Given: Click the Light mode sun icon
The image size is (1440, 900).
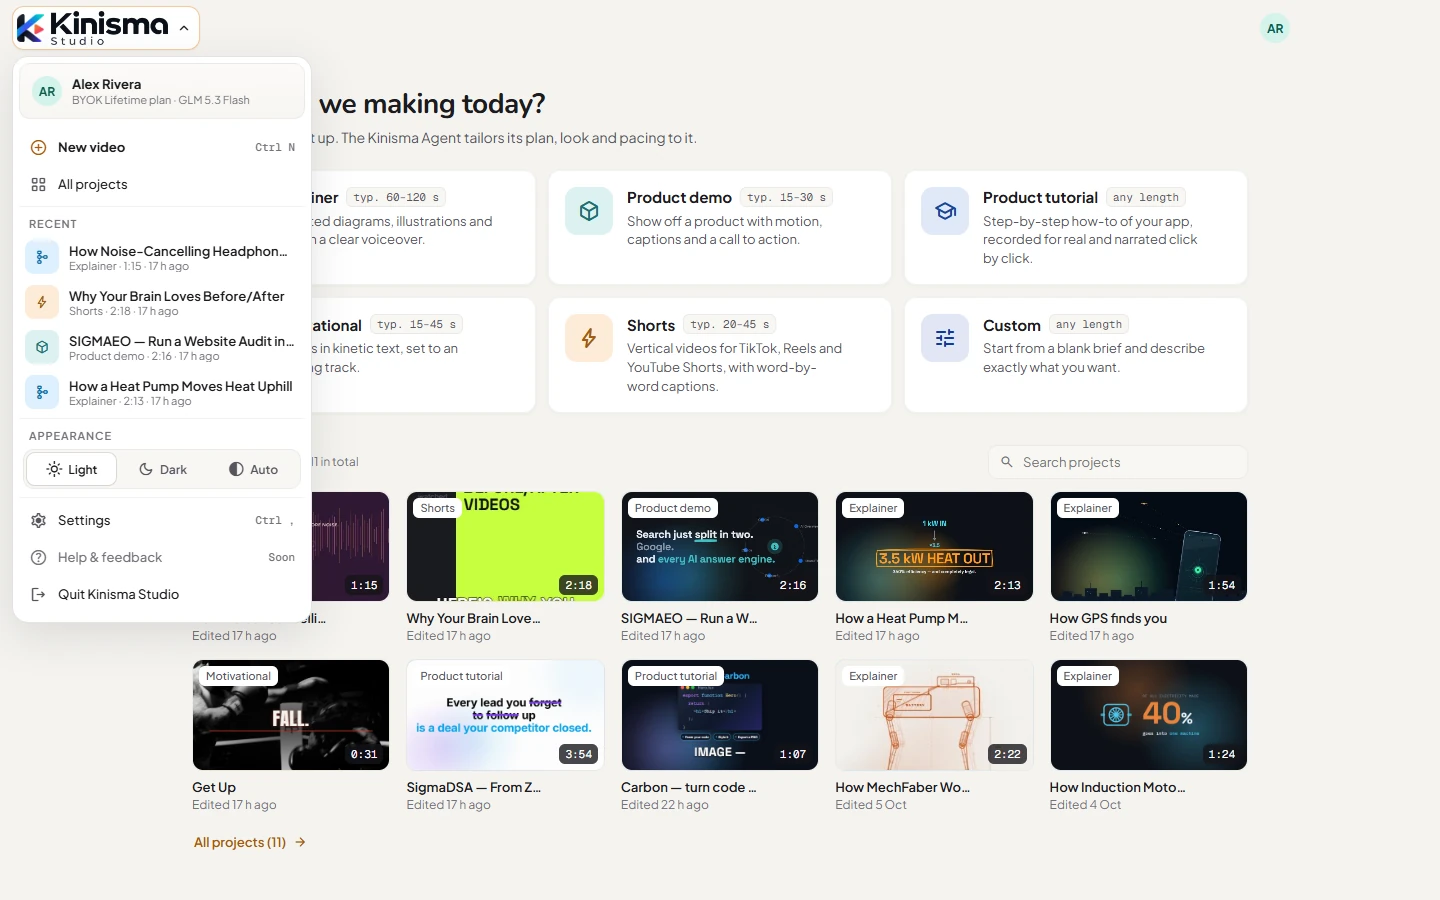Looking at the screenshot, I should coord(54,469).
